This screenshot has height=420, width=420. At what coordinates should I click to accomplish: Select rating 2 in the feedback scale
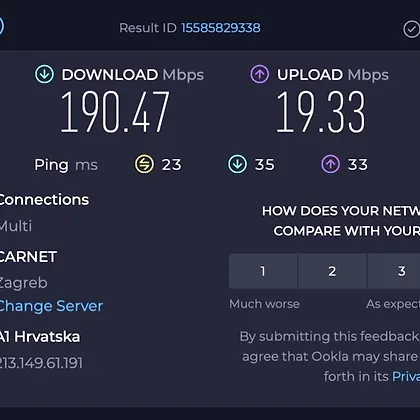[332, 271]
